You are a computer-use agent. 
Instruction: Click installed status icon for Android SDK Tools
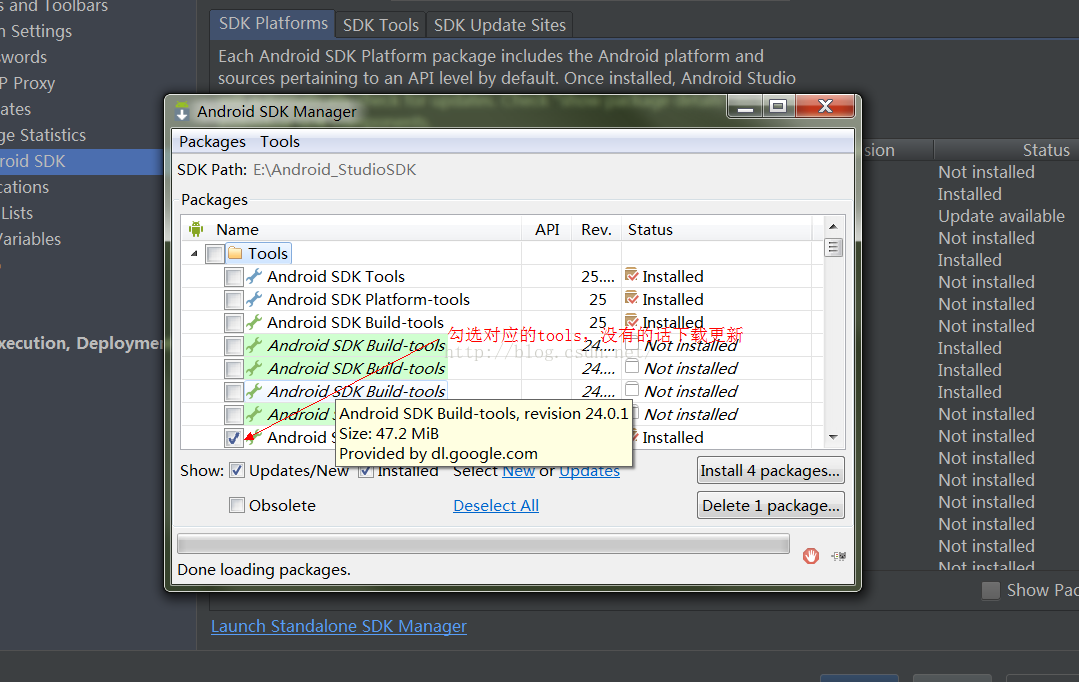631,275
